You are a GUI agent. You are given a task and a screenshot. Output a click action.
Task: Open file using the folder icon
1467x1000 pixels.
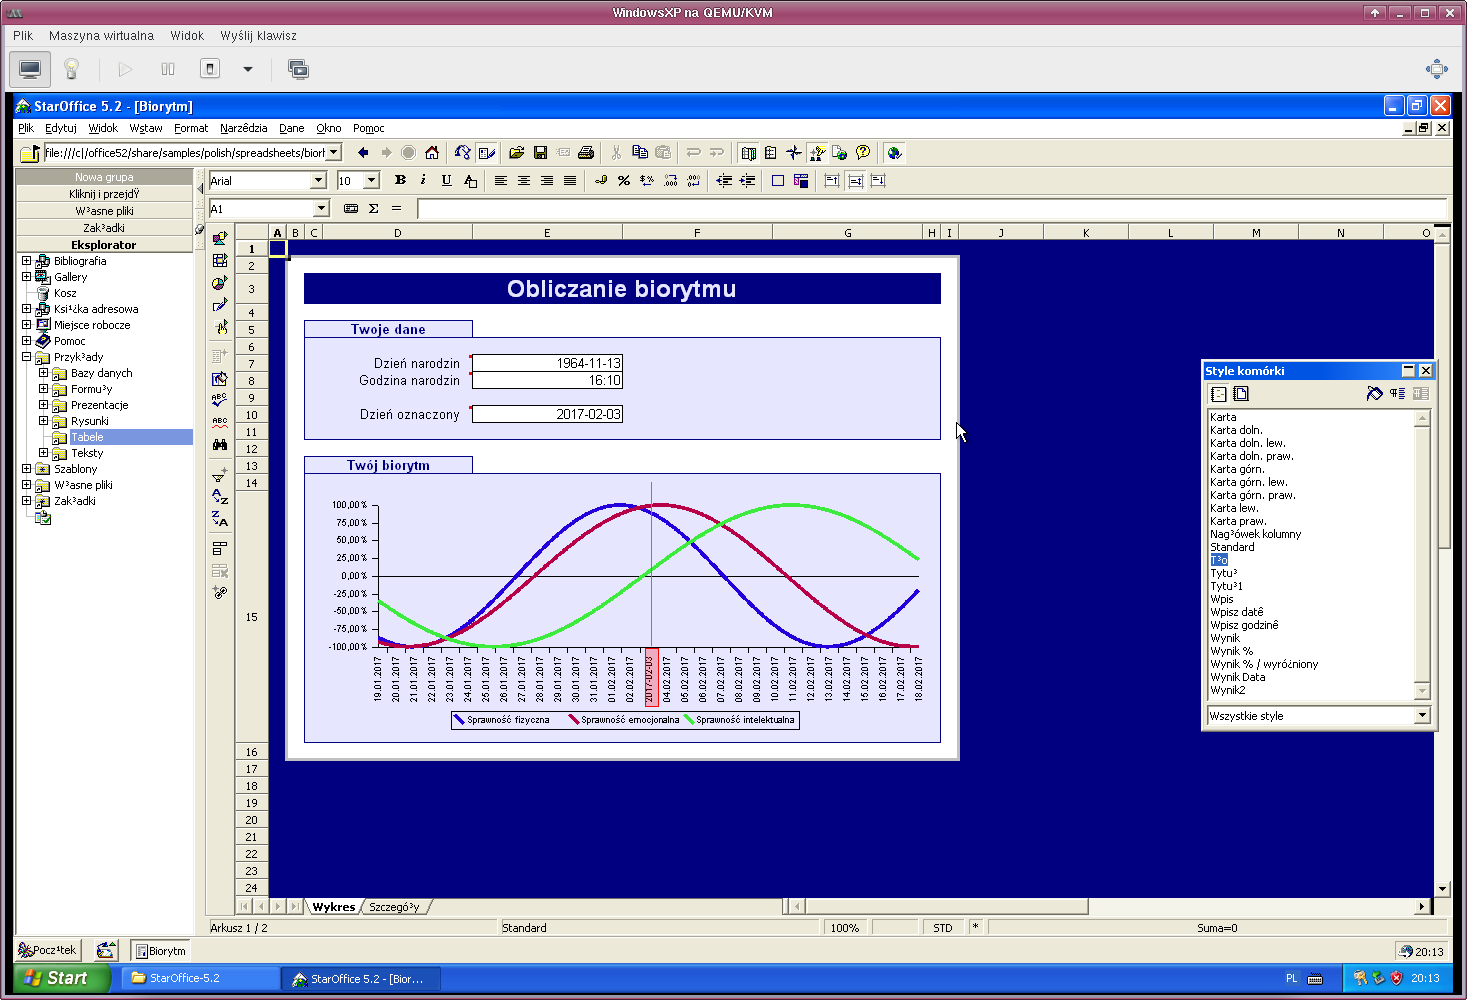pos(516,153)
